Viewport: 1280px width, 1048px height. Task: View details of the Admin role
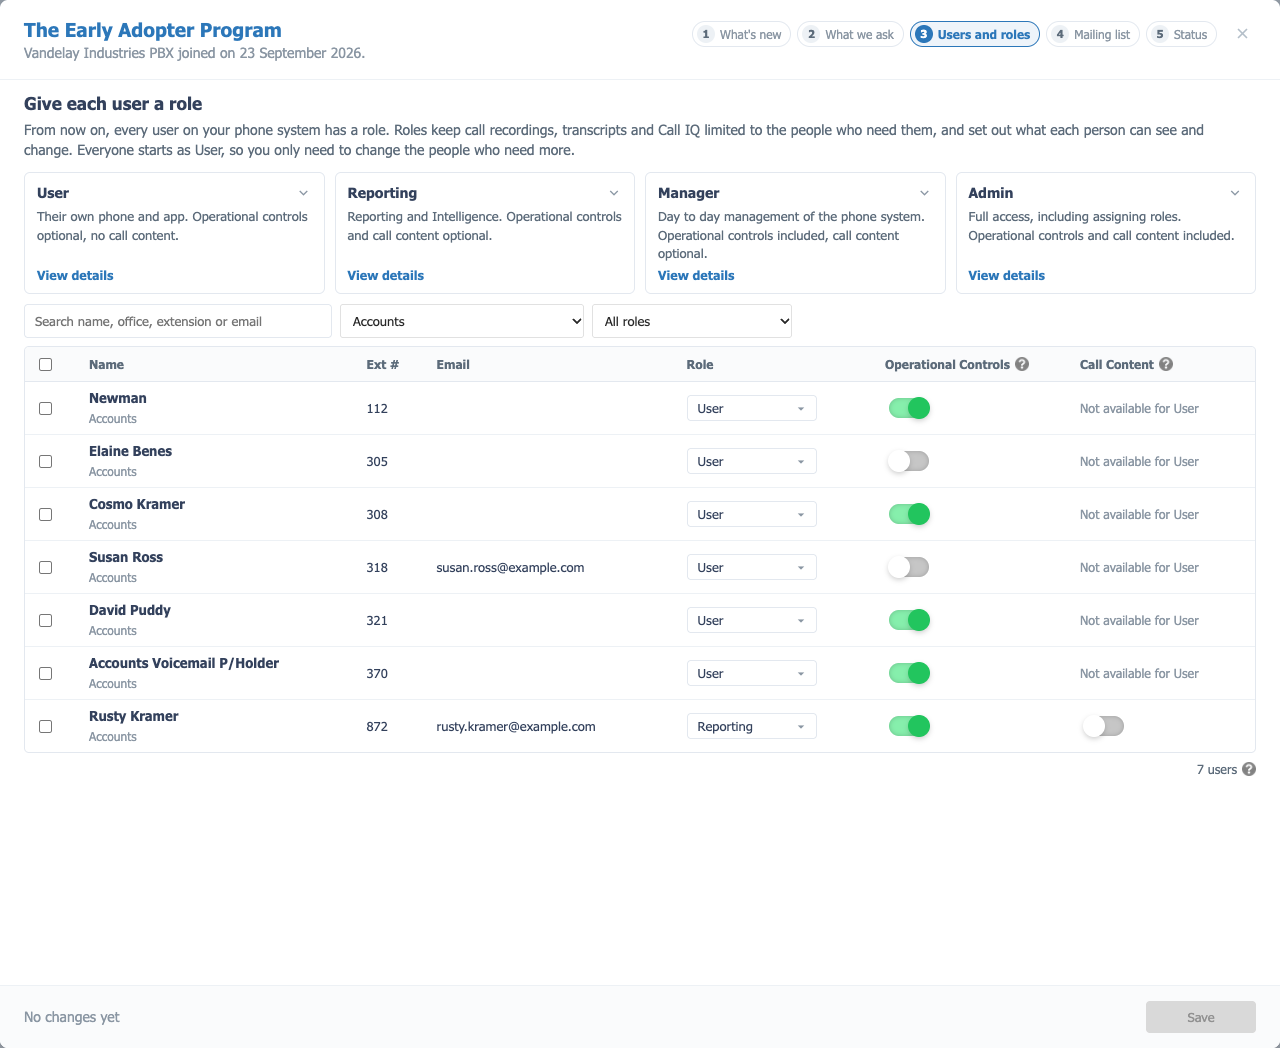[1006, 275]
